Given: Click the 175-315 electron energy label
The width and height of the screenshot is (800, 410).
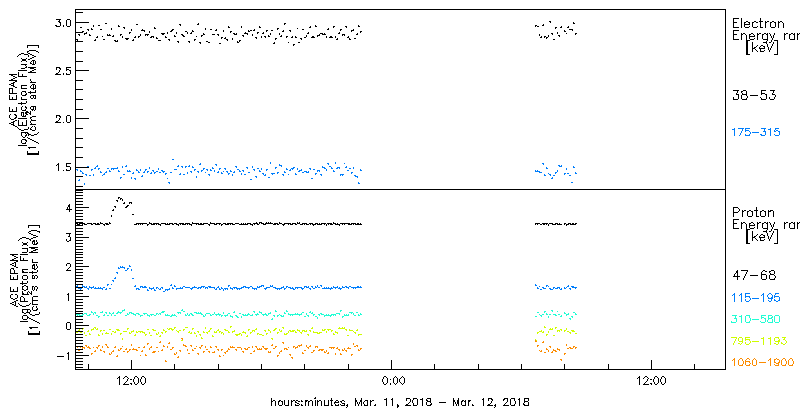Looking at the screenshot, I should pos(756,133).
